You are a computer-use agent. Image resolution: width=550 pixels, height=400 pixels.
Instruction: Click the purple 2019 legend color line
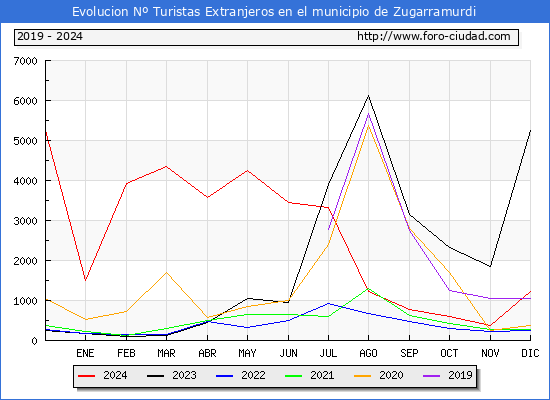tap(431, 376)
